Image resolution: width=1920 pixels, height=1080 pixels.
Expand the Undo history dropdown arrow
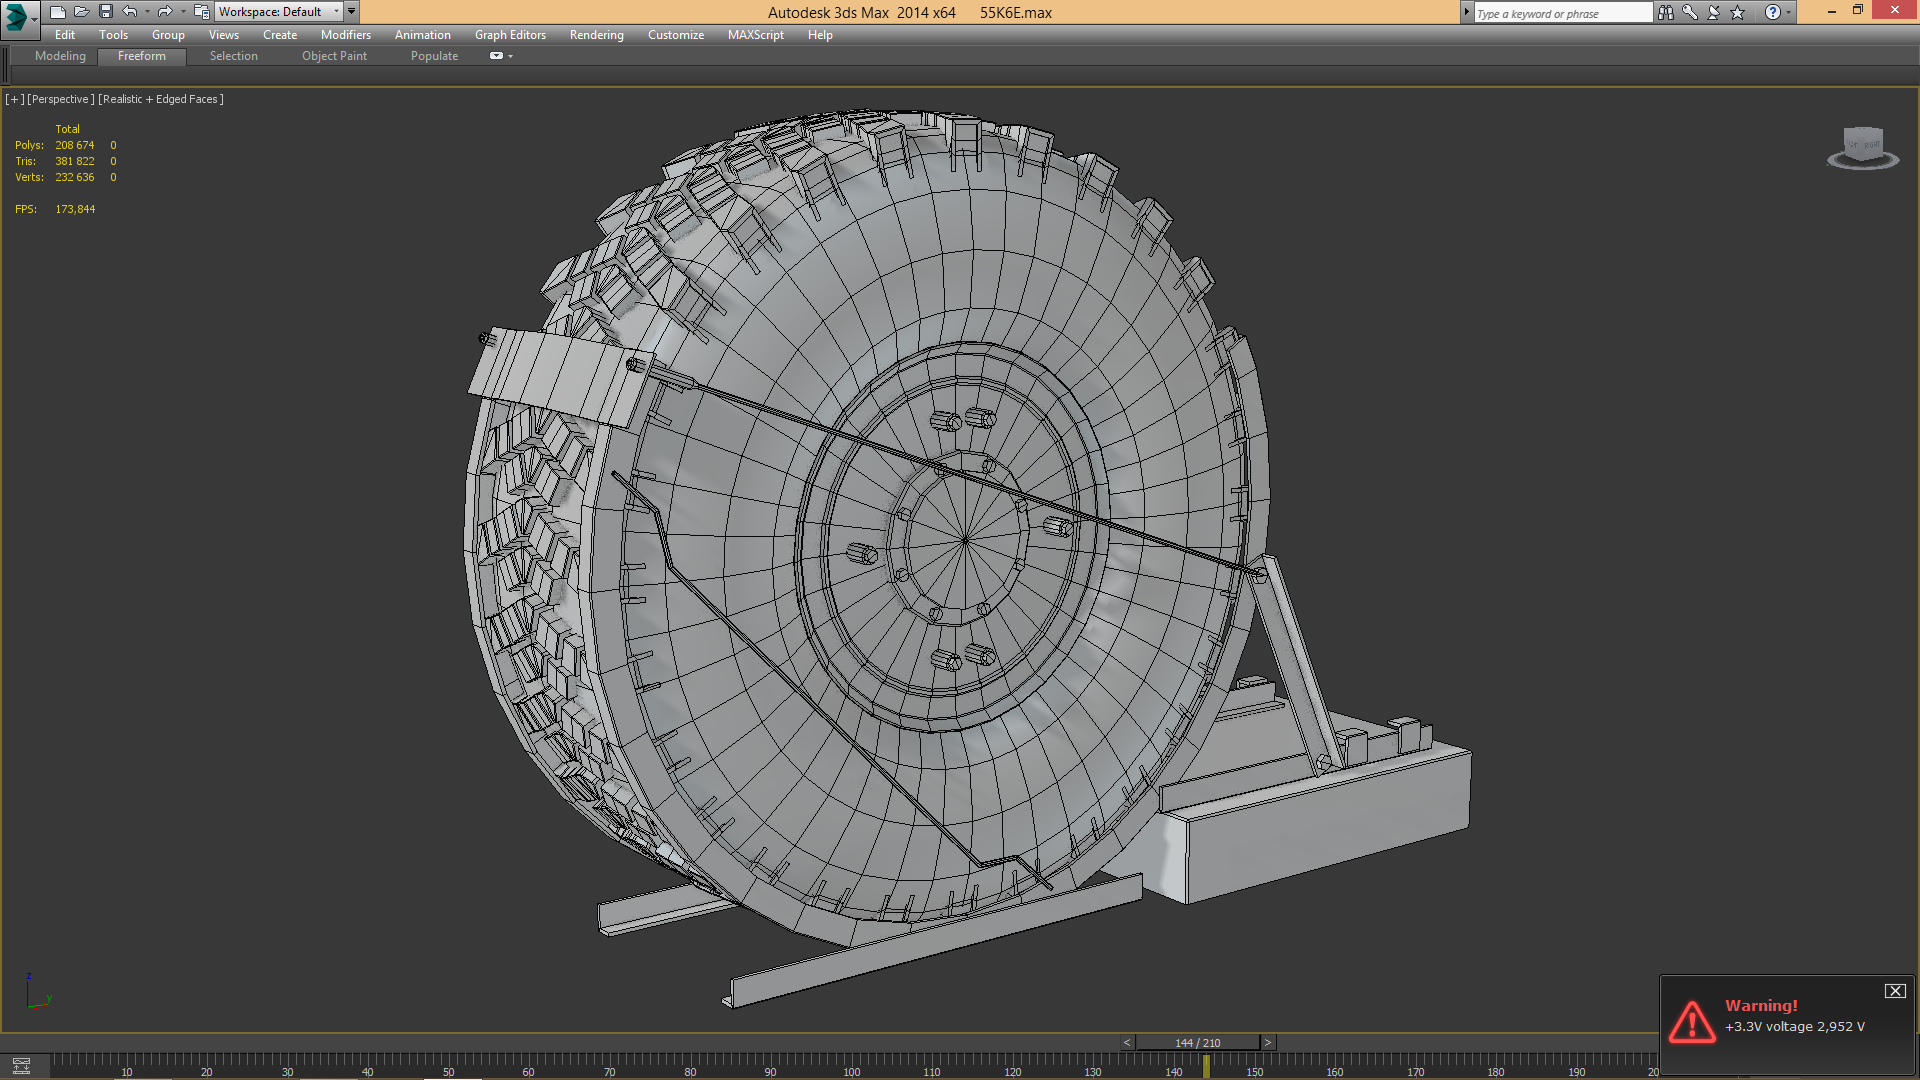(x=146, y=11)
